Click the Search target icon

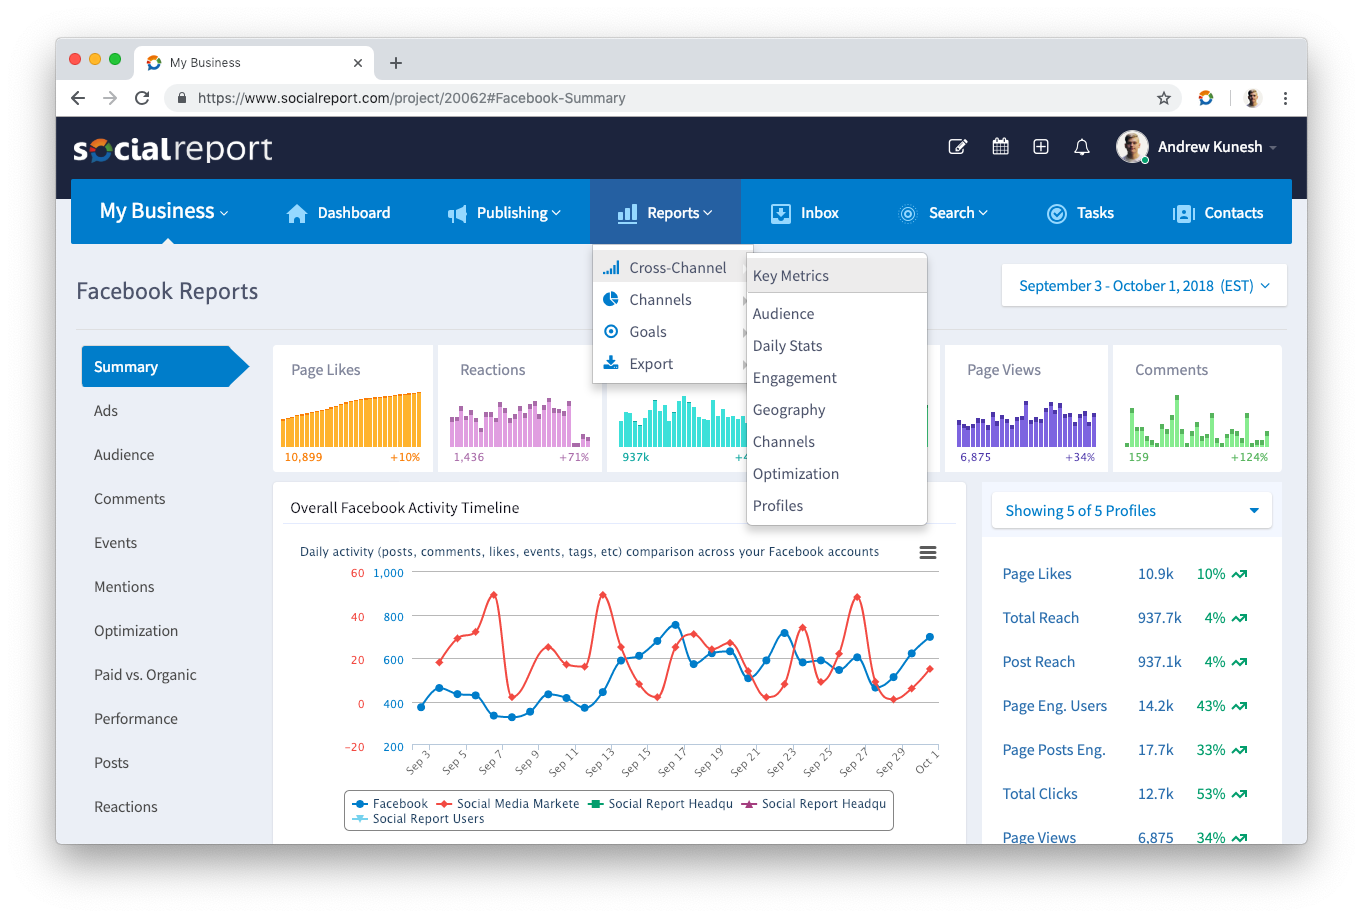(908, 213)
